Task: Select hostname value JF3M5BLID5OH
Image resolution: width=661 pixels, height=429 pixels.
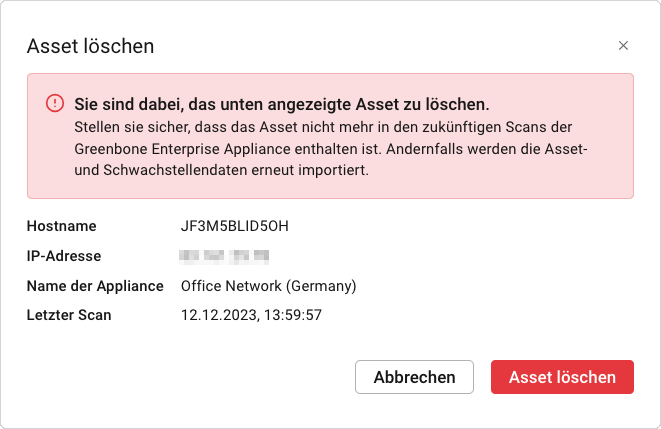Action: tap(234, 226)
